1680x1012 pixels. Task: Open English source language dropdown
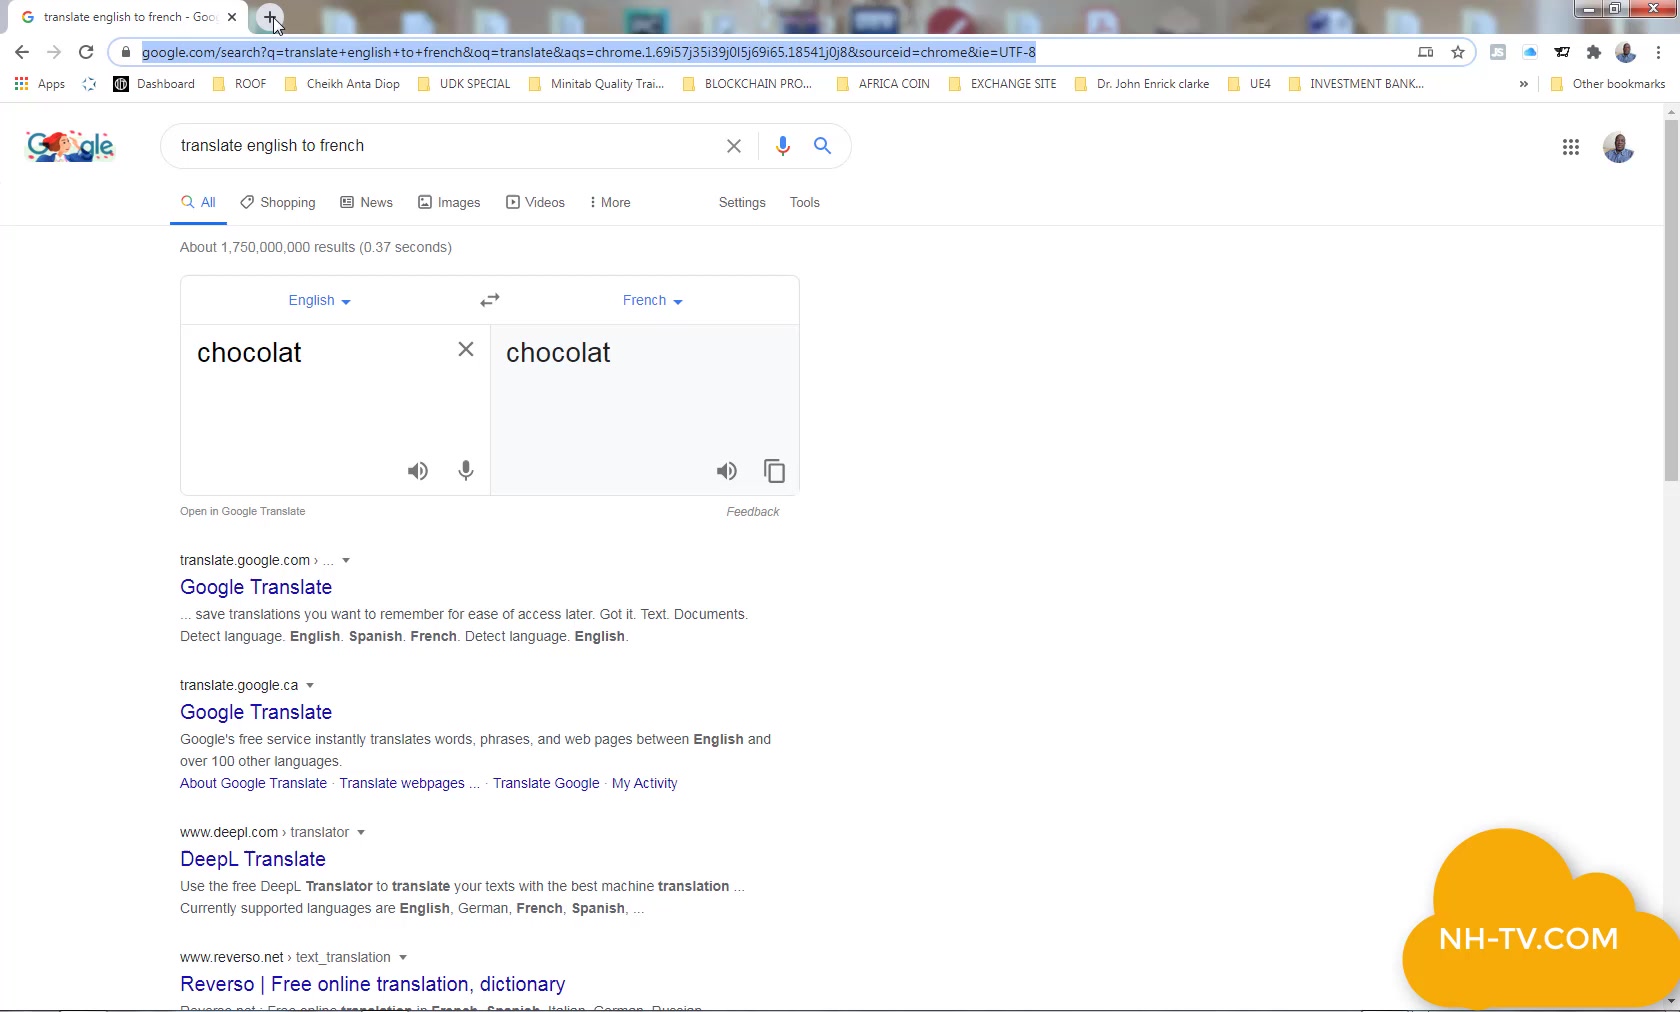pyautogui.click(x=319, y=301)
